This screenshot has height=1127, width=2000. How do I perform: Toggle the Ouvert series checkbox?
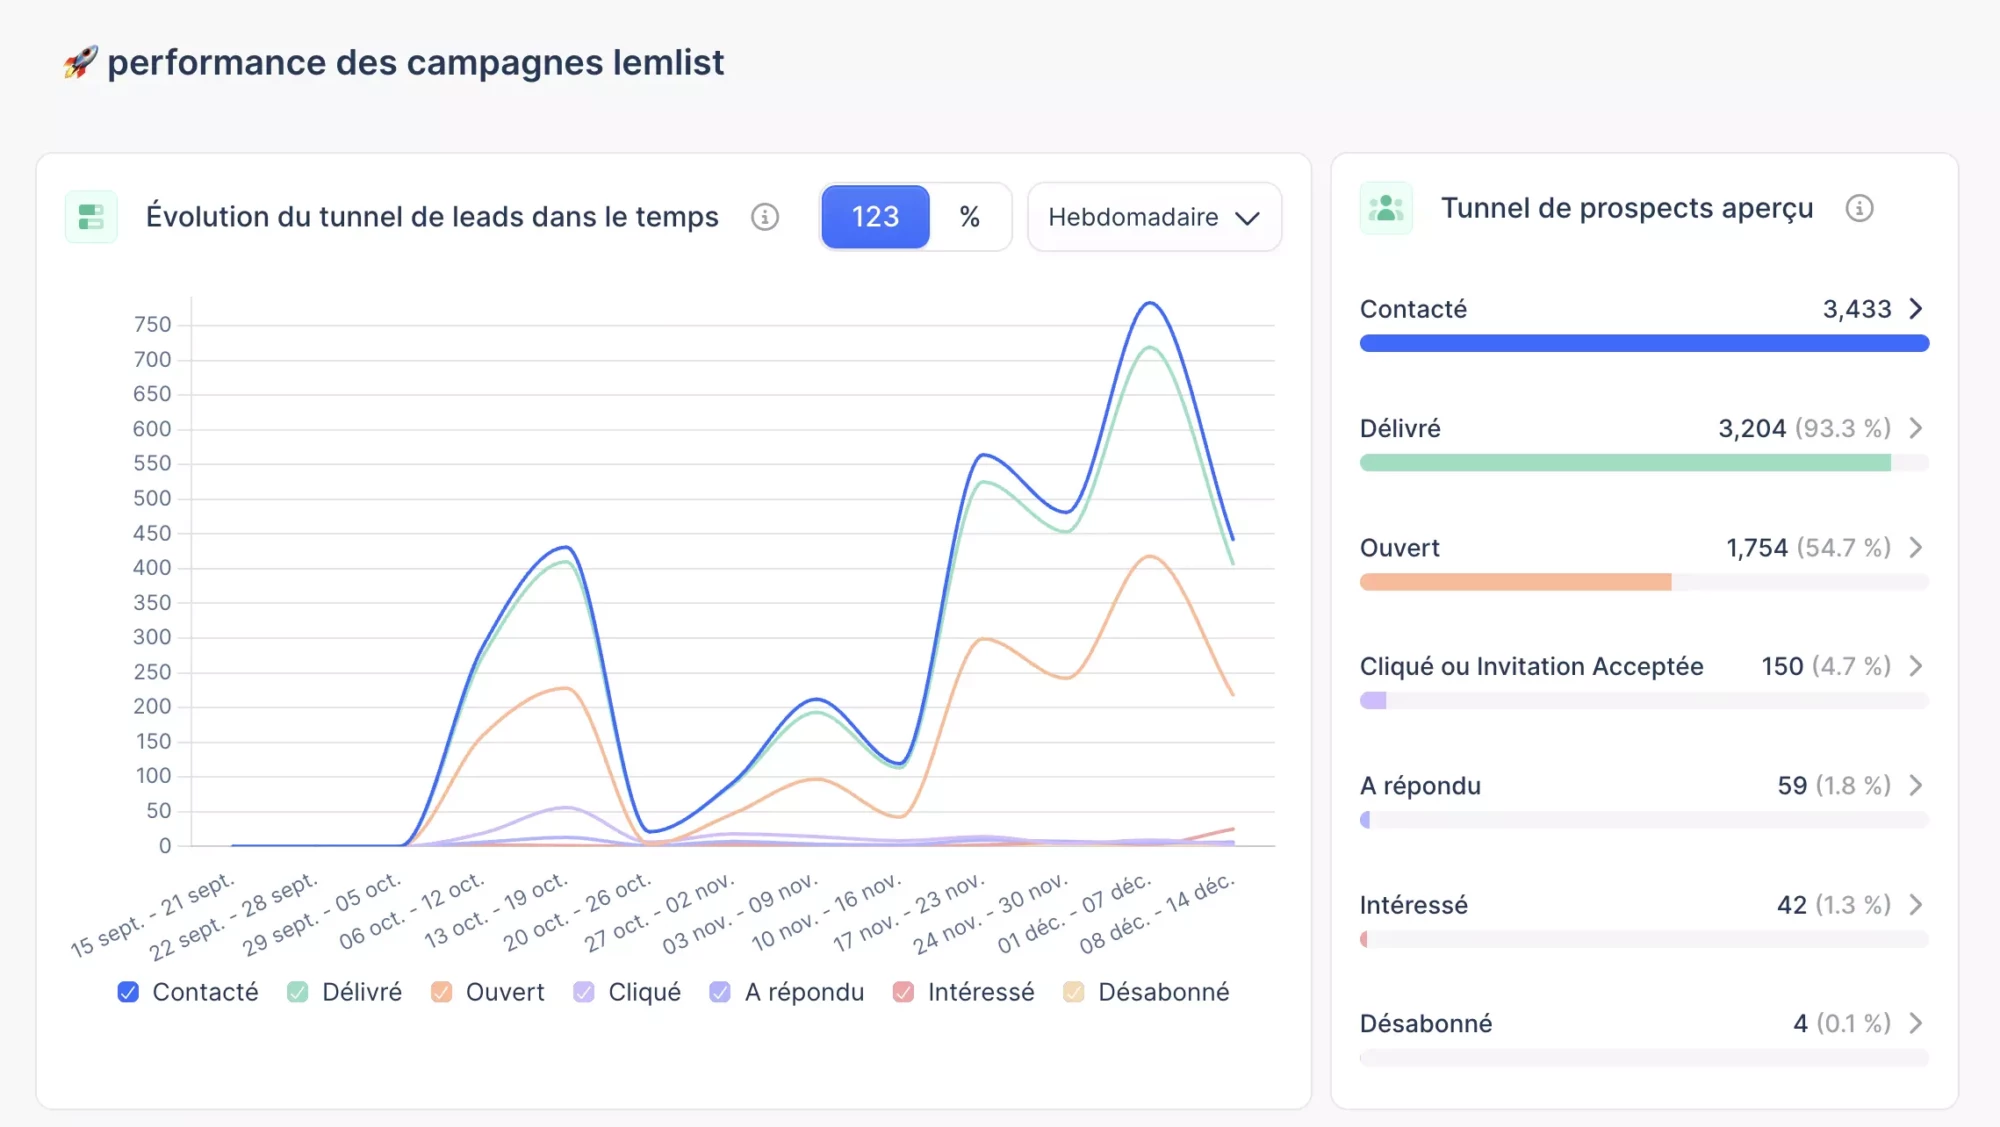coord(441,992)
